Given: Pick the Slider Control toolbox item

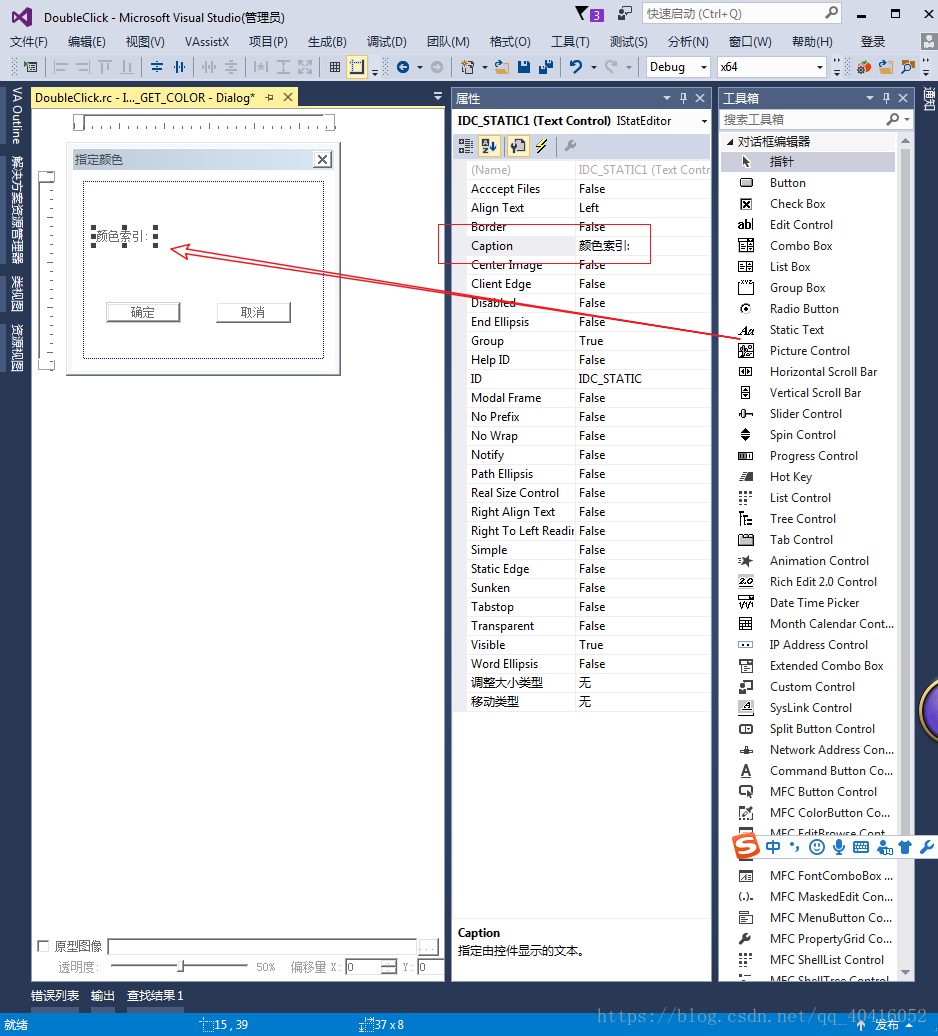Looking at the screenshot, I should [x=808, y=414].
